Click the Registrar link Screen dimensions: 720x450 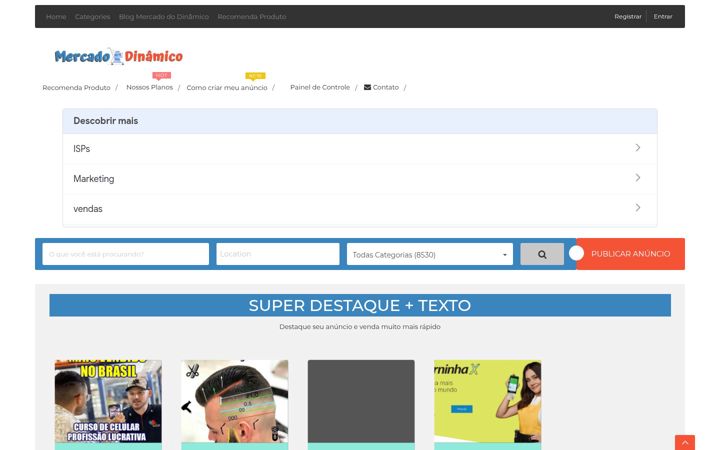click(628, 17)
